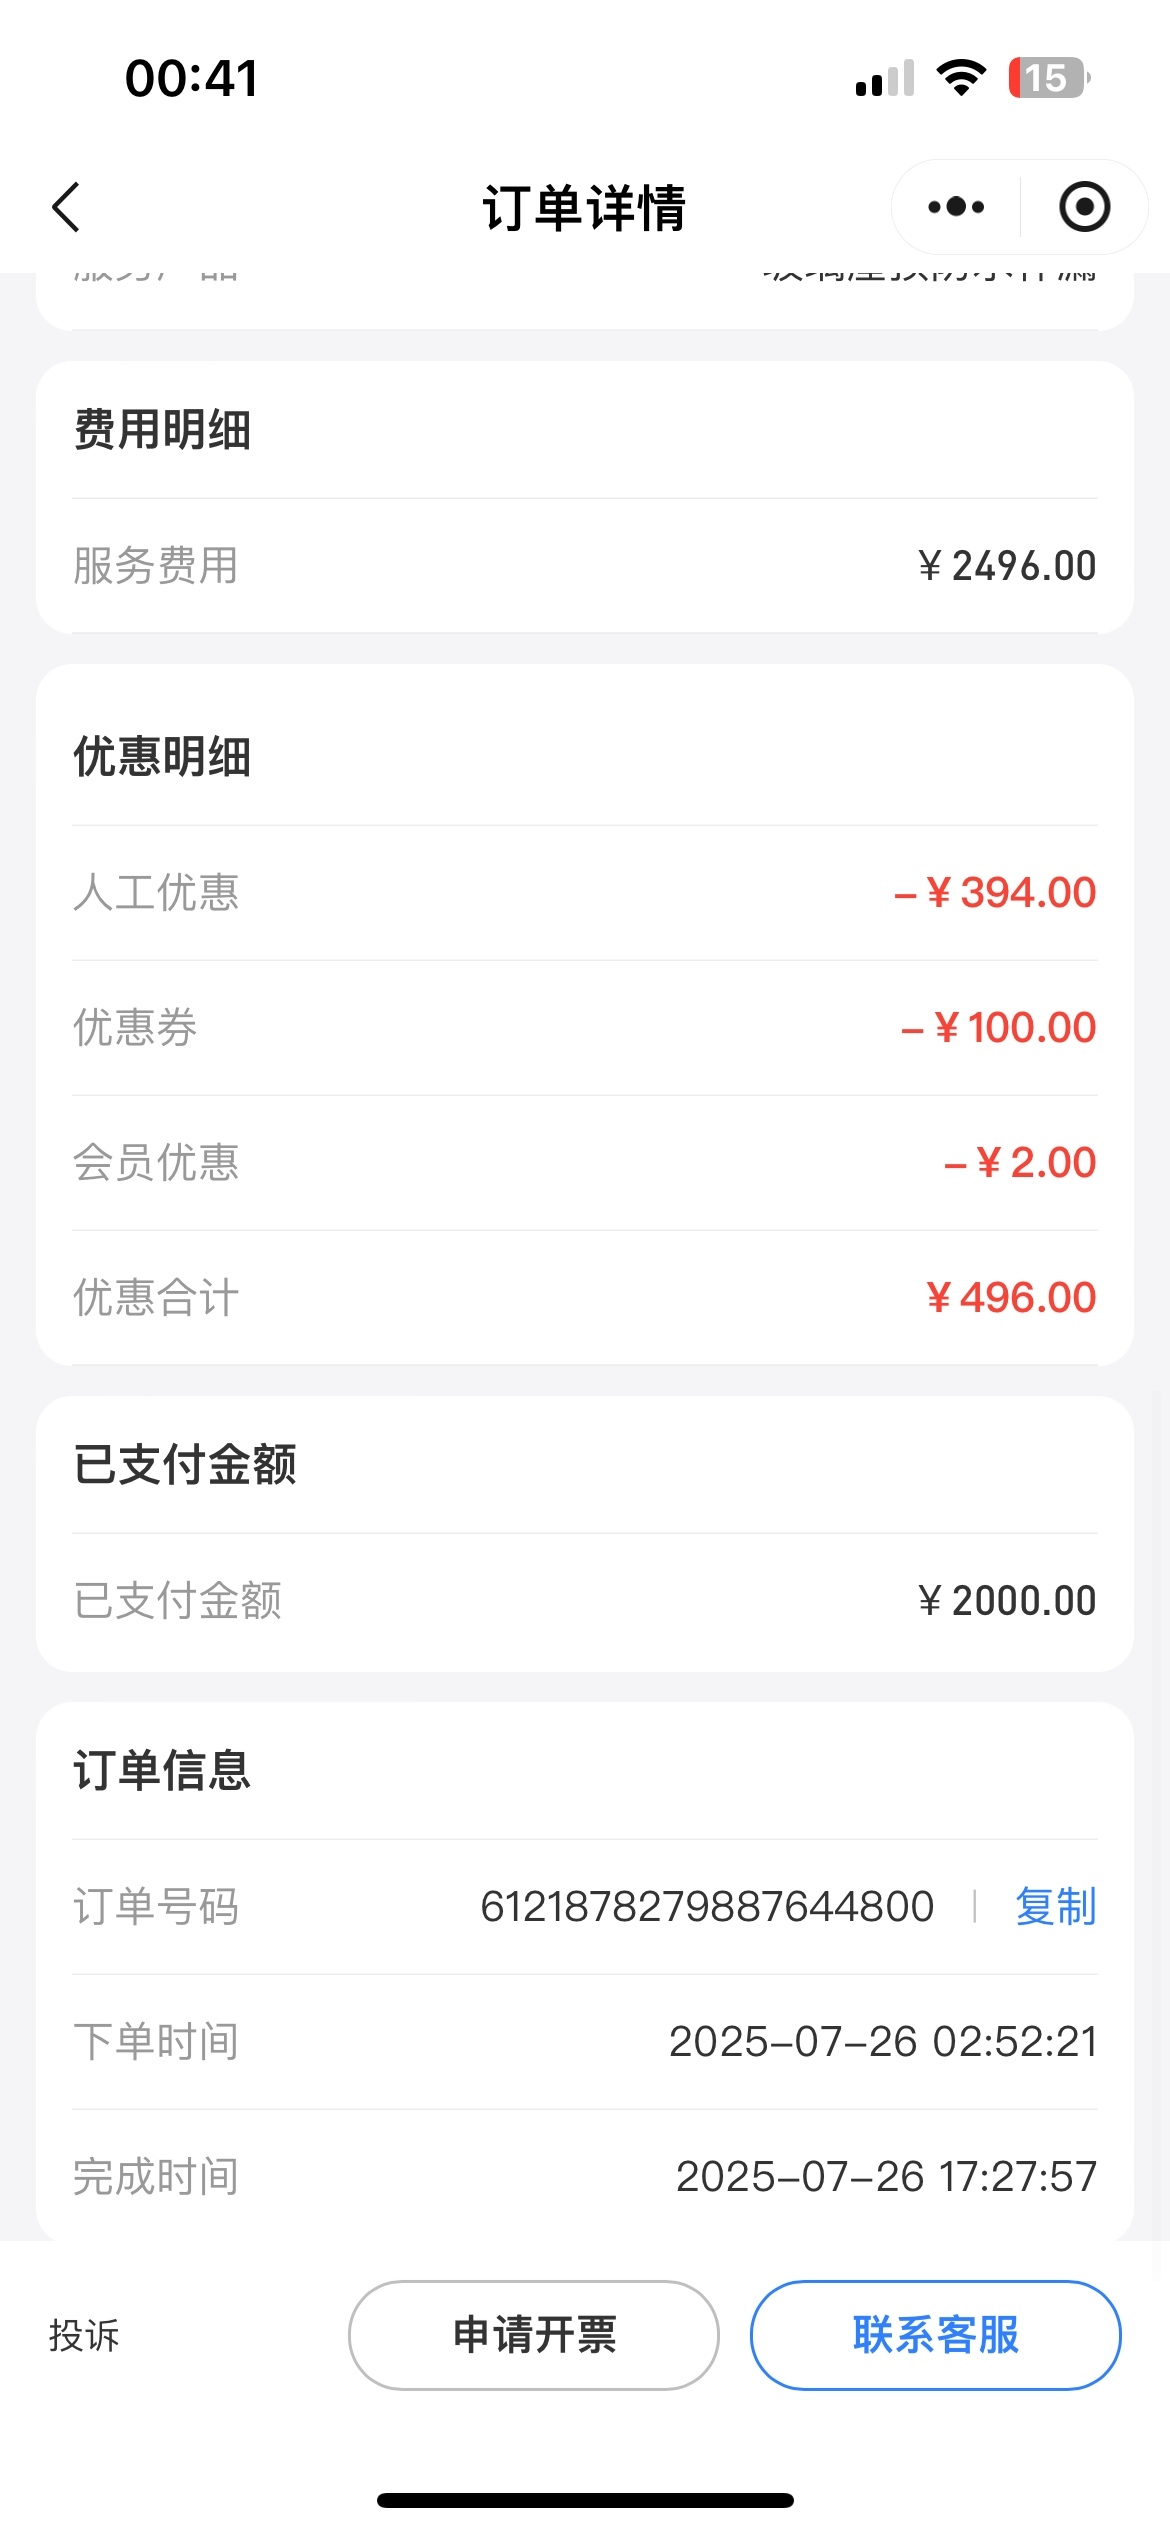Tap the 优惠合计 ¥496.00 total
Image resolution: width=1170 pixels, height=2532 pixels.
(1010, 1298)
